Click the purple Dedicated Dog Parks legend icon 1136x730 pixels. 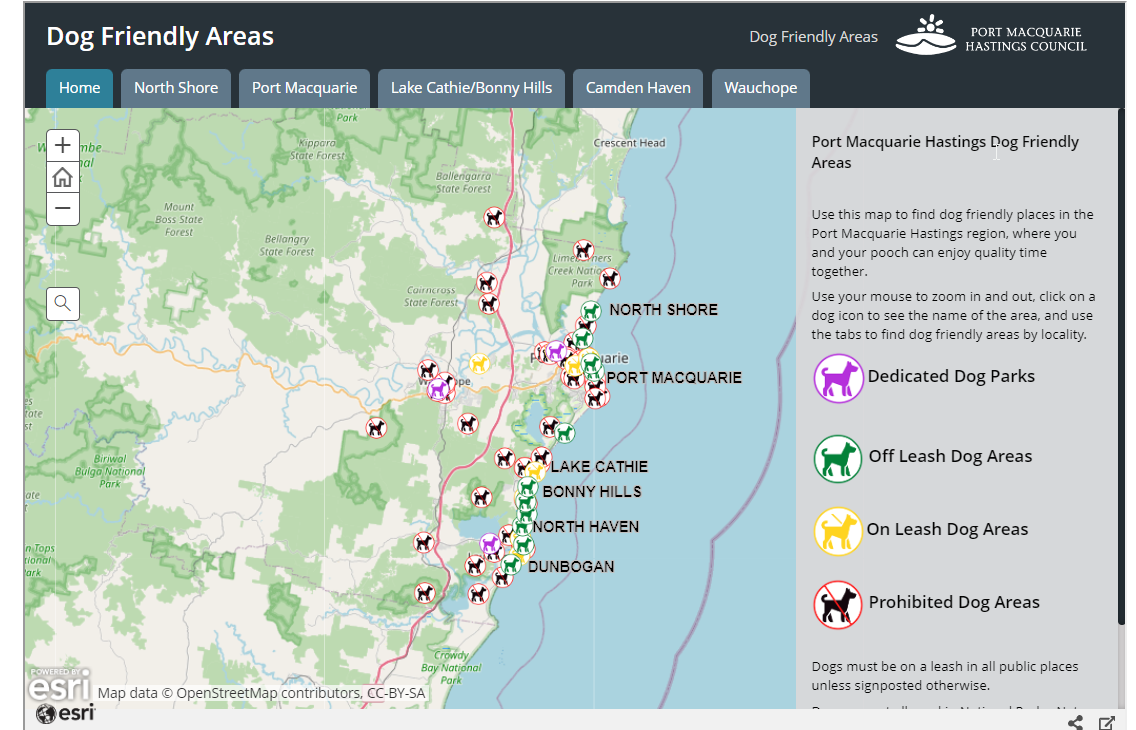coord(838,378)
